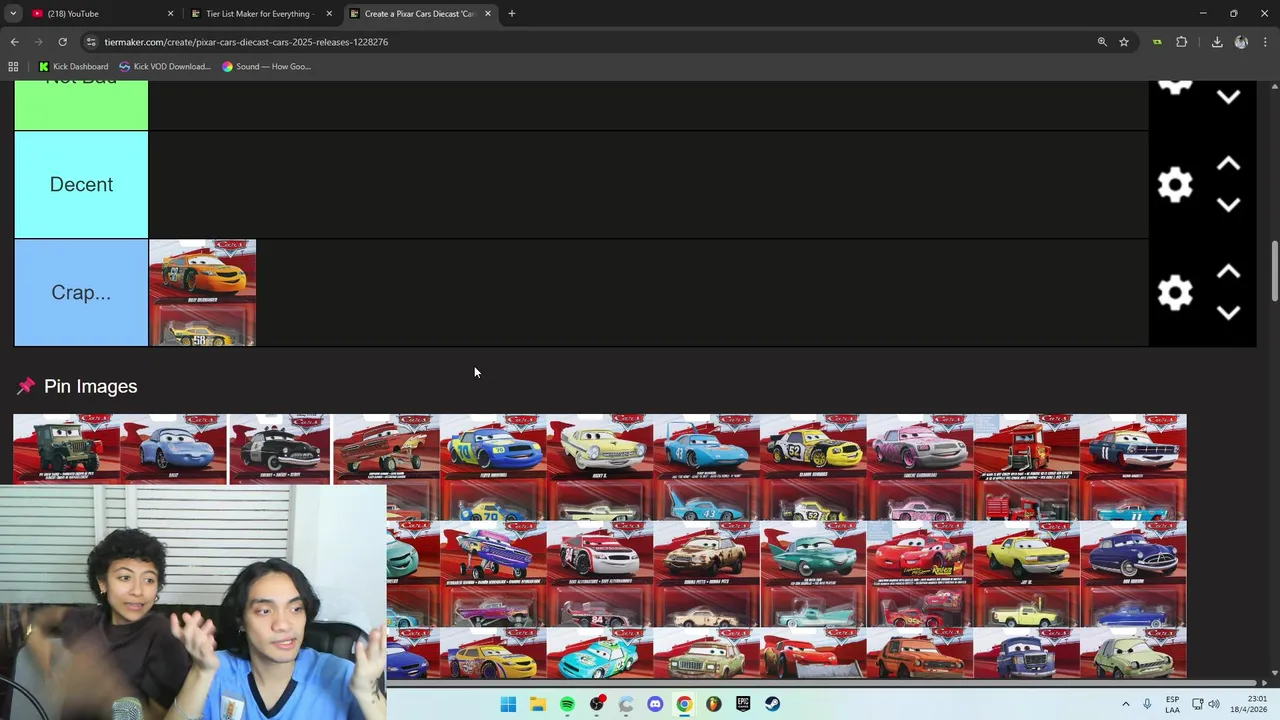
Task: Pick the navy Doc Hudson card
Action: point(1133,574)
